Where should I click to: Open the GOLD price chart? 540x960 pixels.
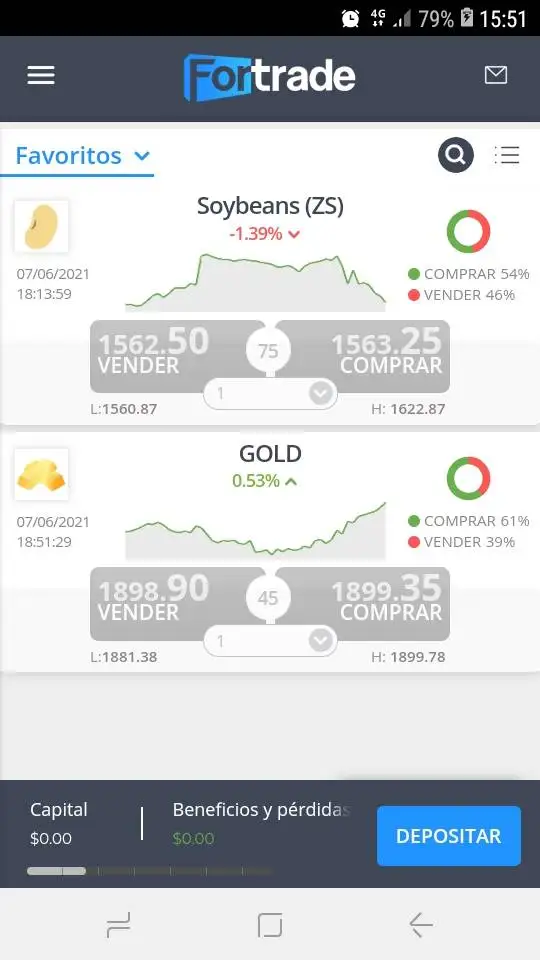[255, 530]
